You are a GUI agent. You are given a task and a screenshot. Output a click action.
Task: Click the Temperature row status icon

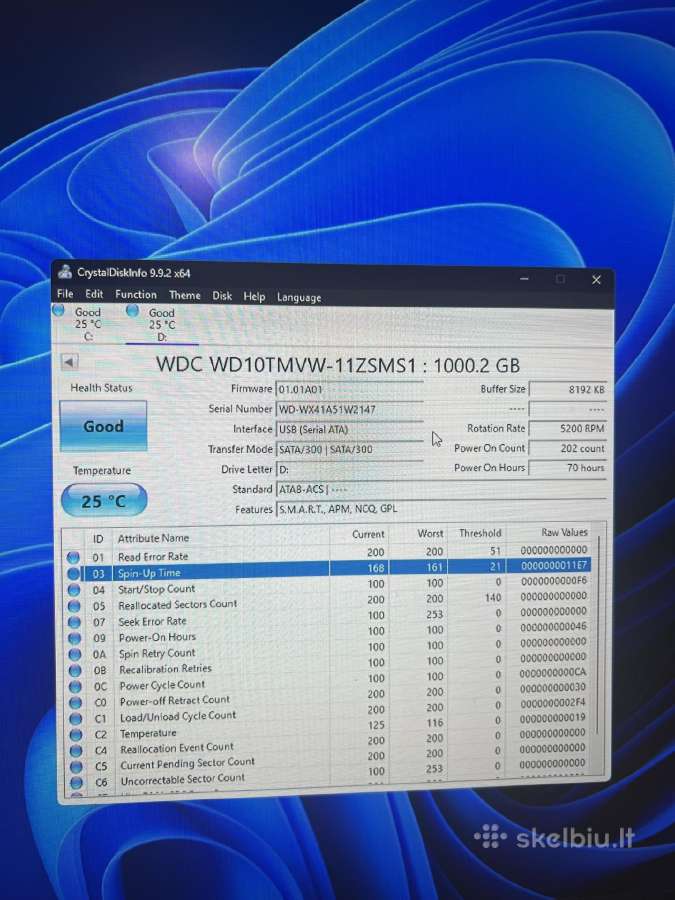click(x=76, y=734)
